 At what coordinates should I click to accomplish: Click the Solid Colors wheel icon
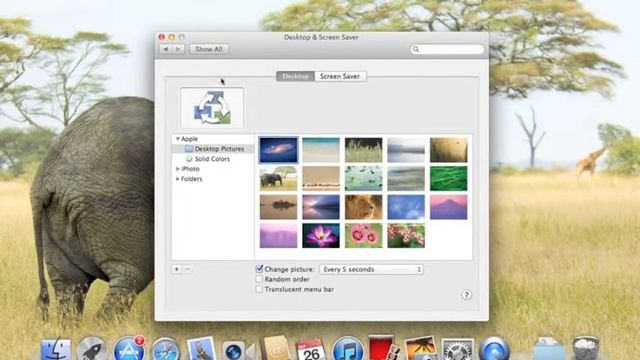pos(189,159)
